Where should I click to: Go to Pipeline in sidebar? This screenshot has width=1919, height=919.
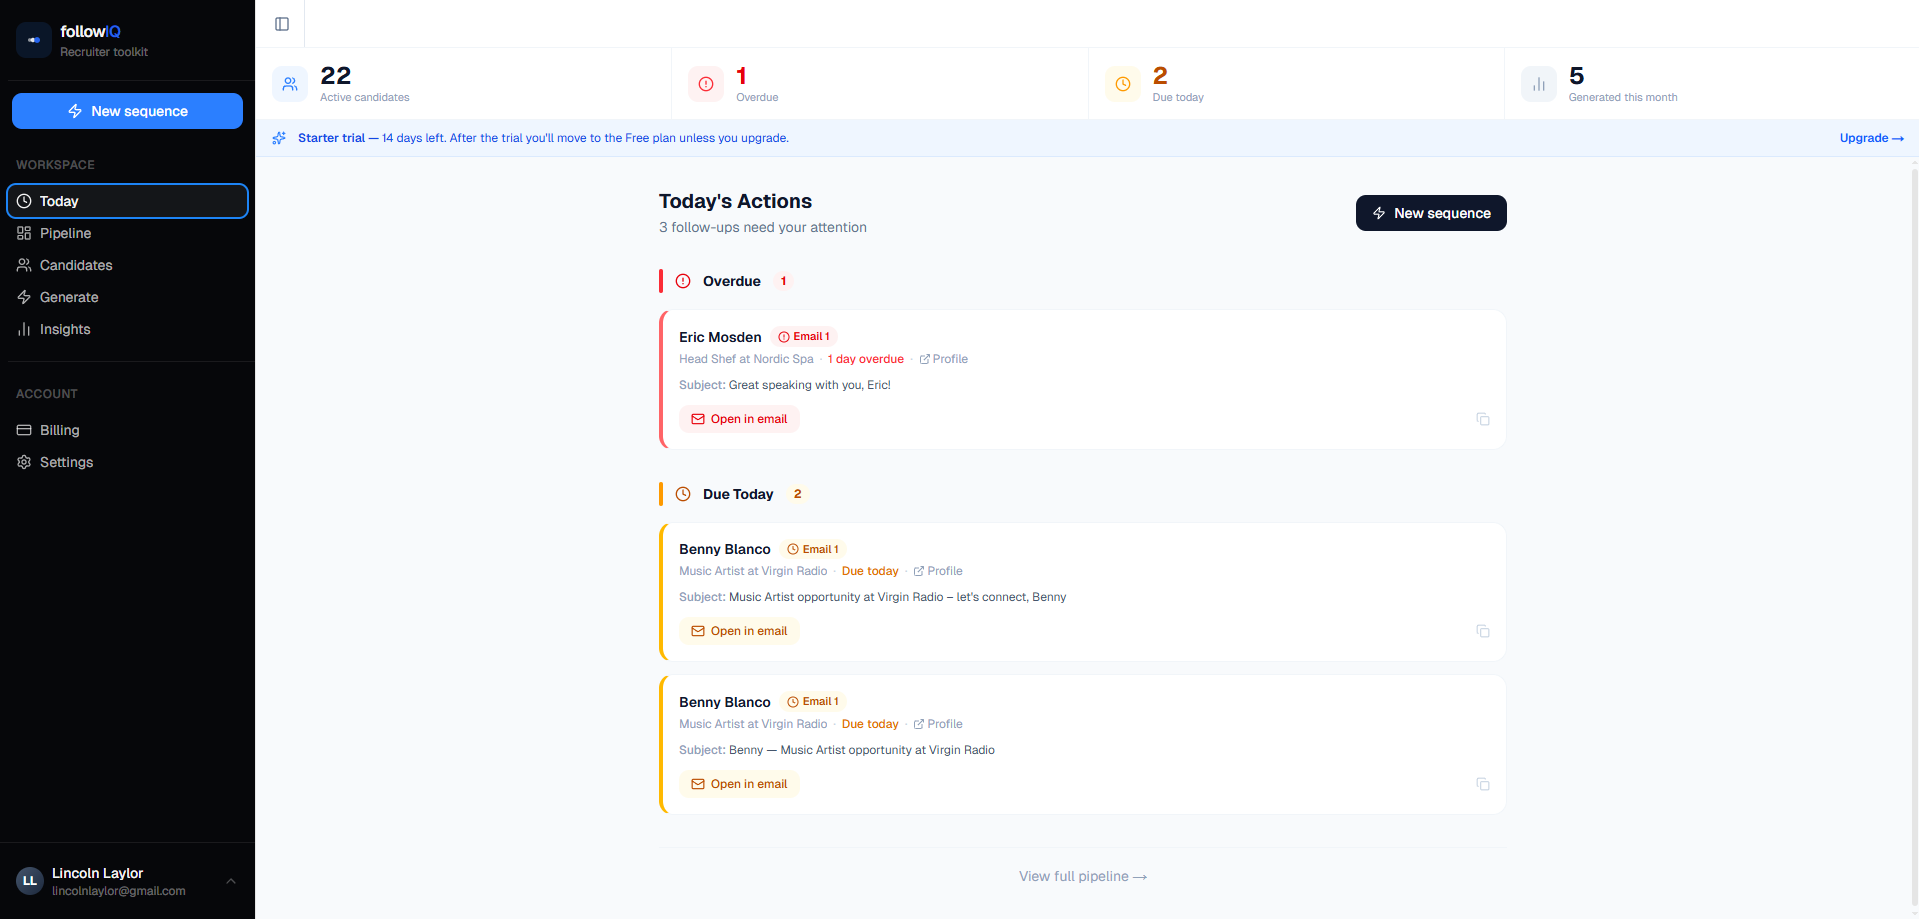127,233
